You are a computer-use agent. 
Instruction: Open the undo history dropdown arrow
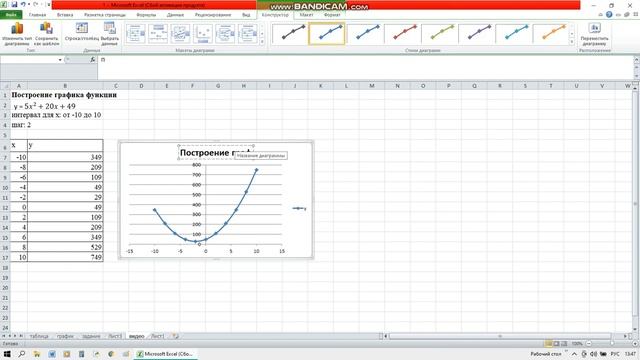point(29,4)
